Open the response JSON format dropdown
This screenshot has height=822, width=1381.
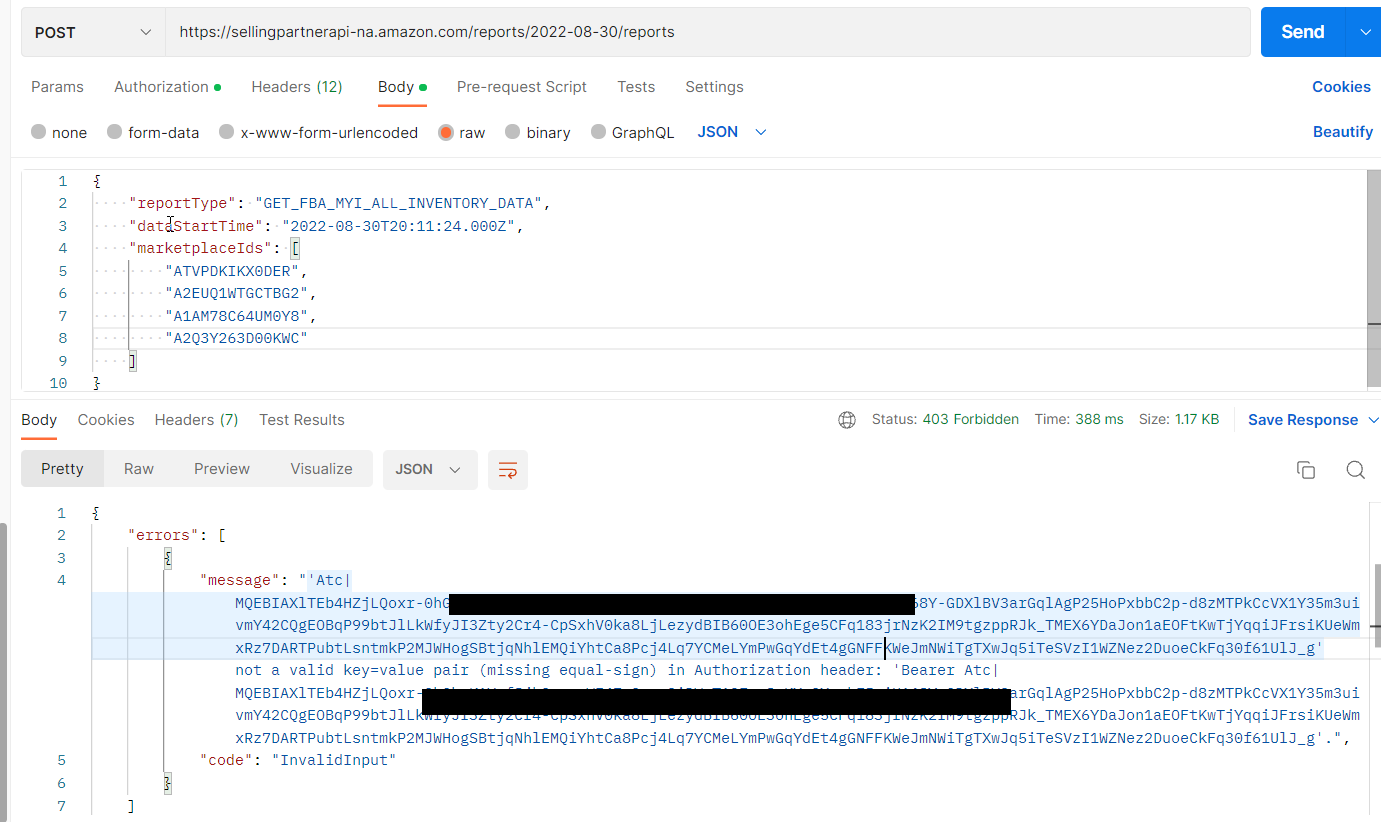pyautogui.click(x=430, y=470)
